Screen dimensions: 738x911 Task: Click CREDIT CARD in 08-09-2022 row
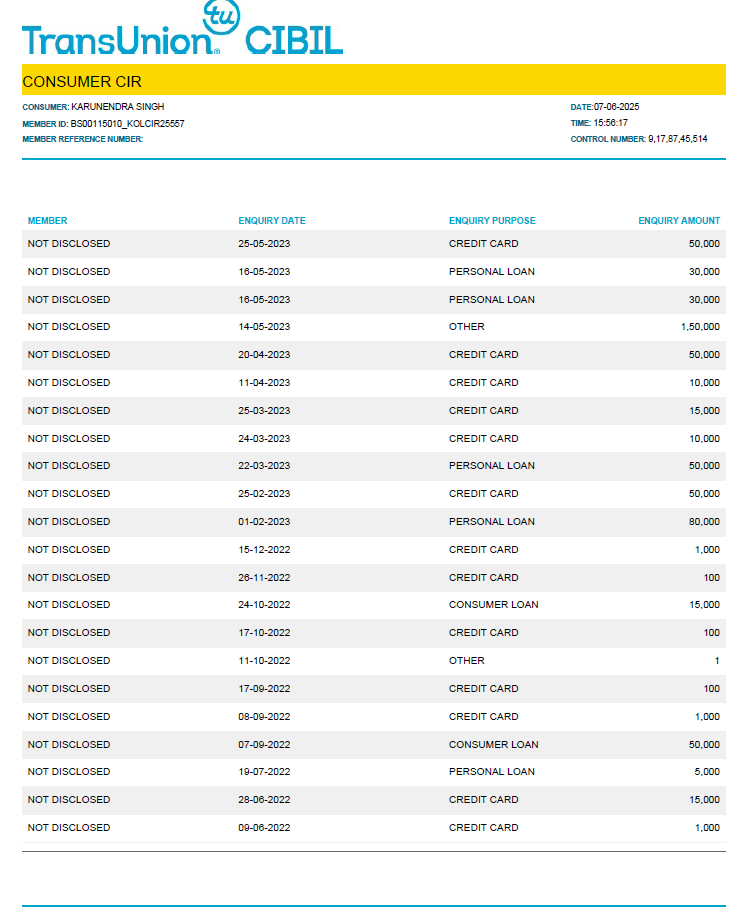tap(483, 716)
